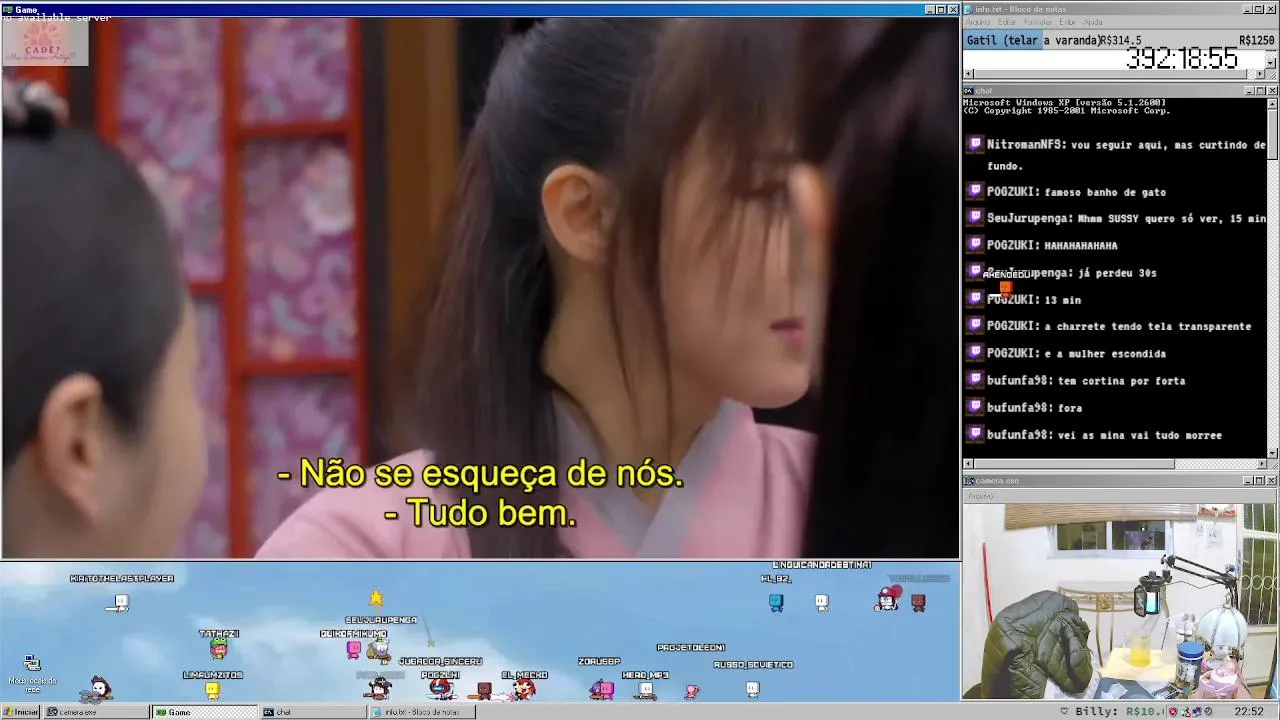
Task: Click the yellow star above SEUJURUPENGA
Action: point(376,598)
